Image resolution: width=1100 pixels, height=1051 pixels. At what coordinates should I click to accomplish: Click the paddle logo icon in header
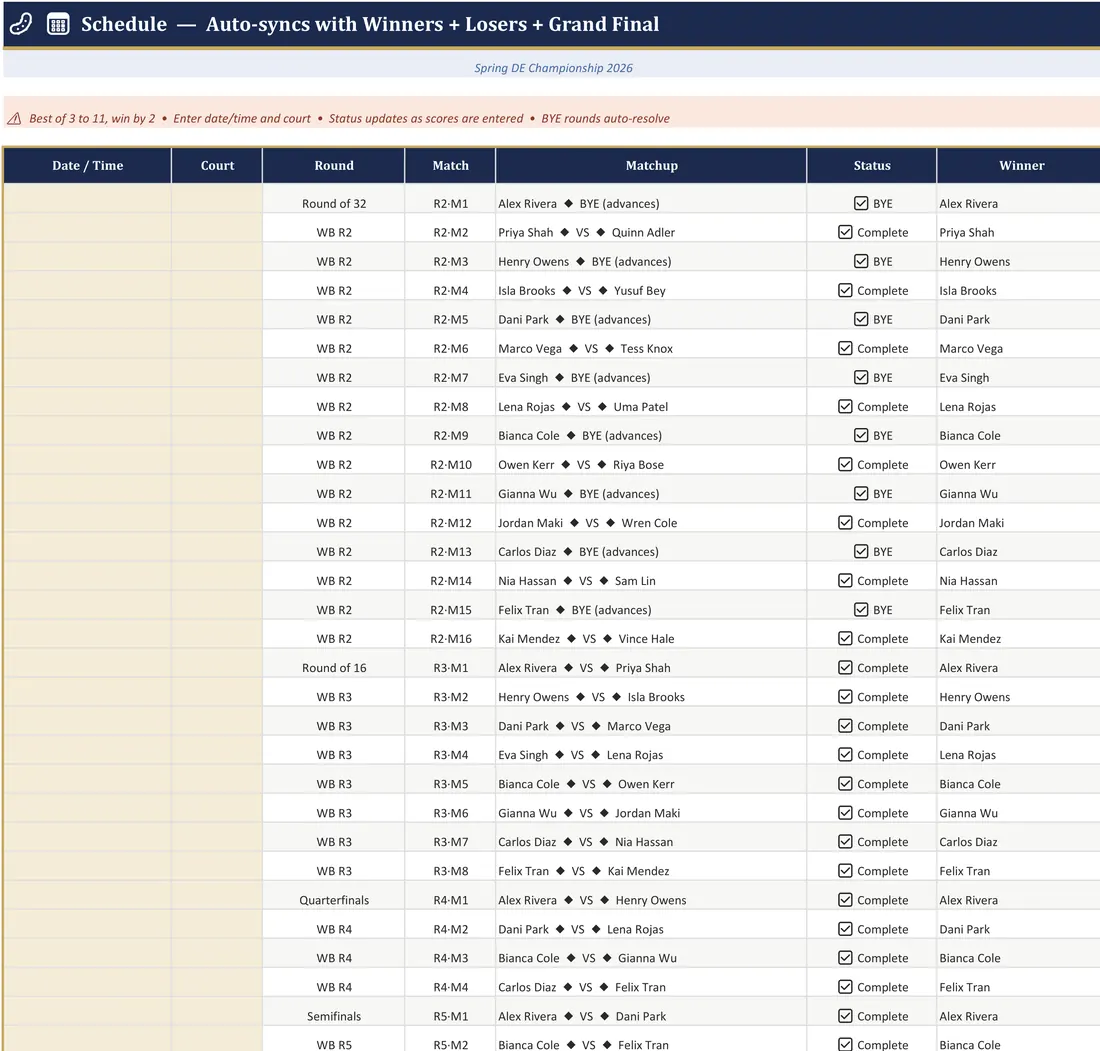tap(21, 24)
